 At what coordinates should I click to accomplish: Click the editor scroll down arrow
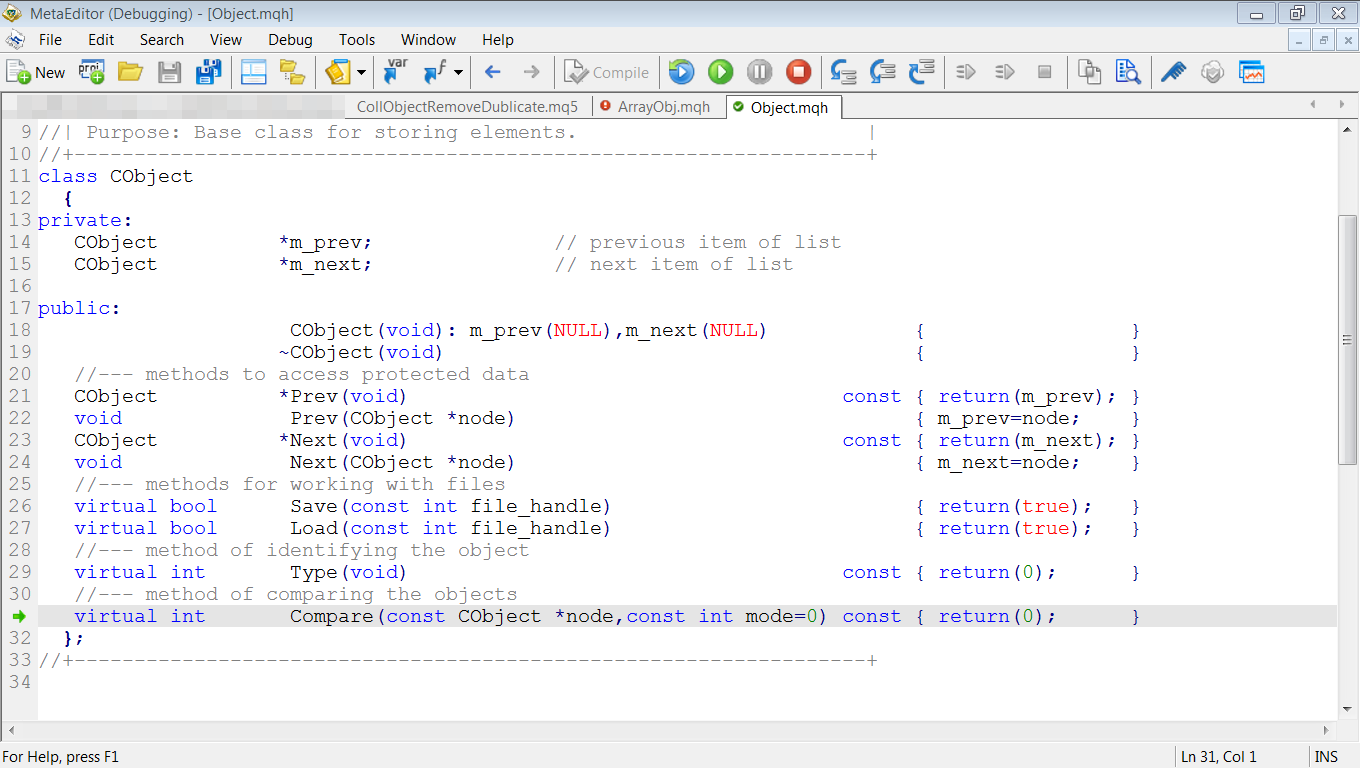[x=1347, y=711]
